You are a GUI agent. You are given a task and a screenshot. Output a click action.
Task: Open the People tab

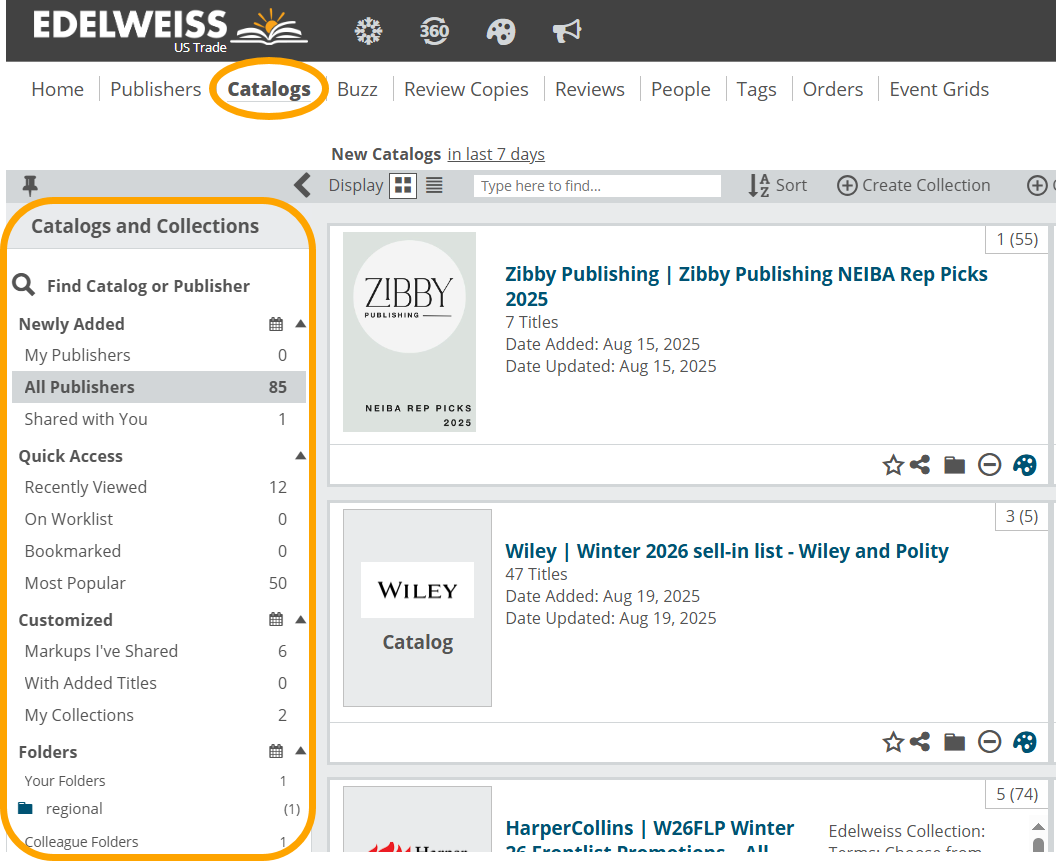(680, 89)
